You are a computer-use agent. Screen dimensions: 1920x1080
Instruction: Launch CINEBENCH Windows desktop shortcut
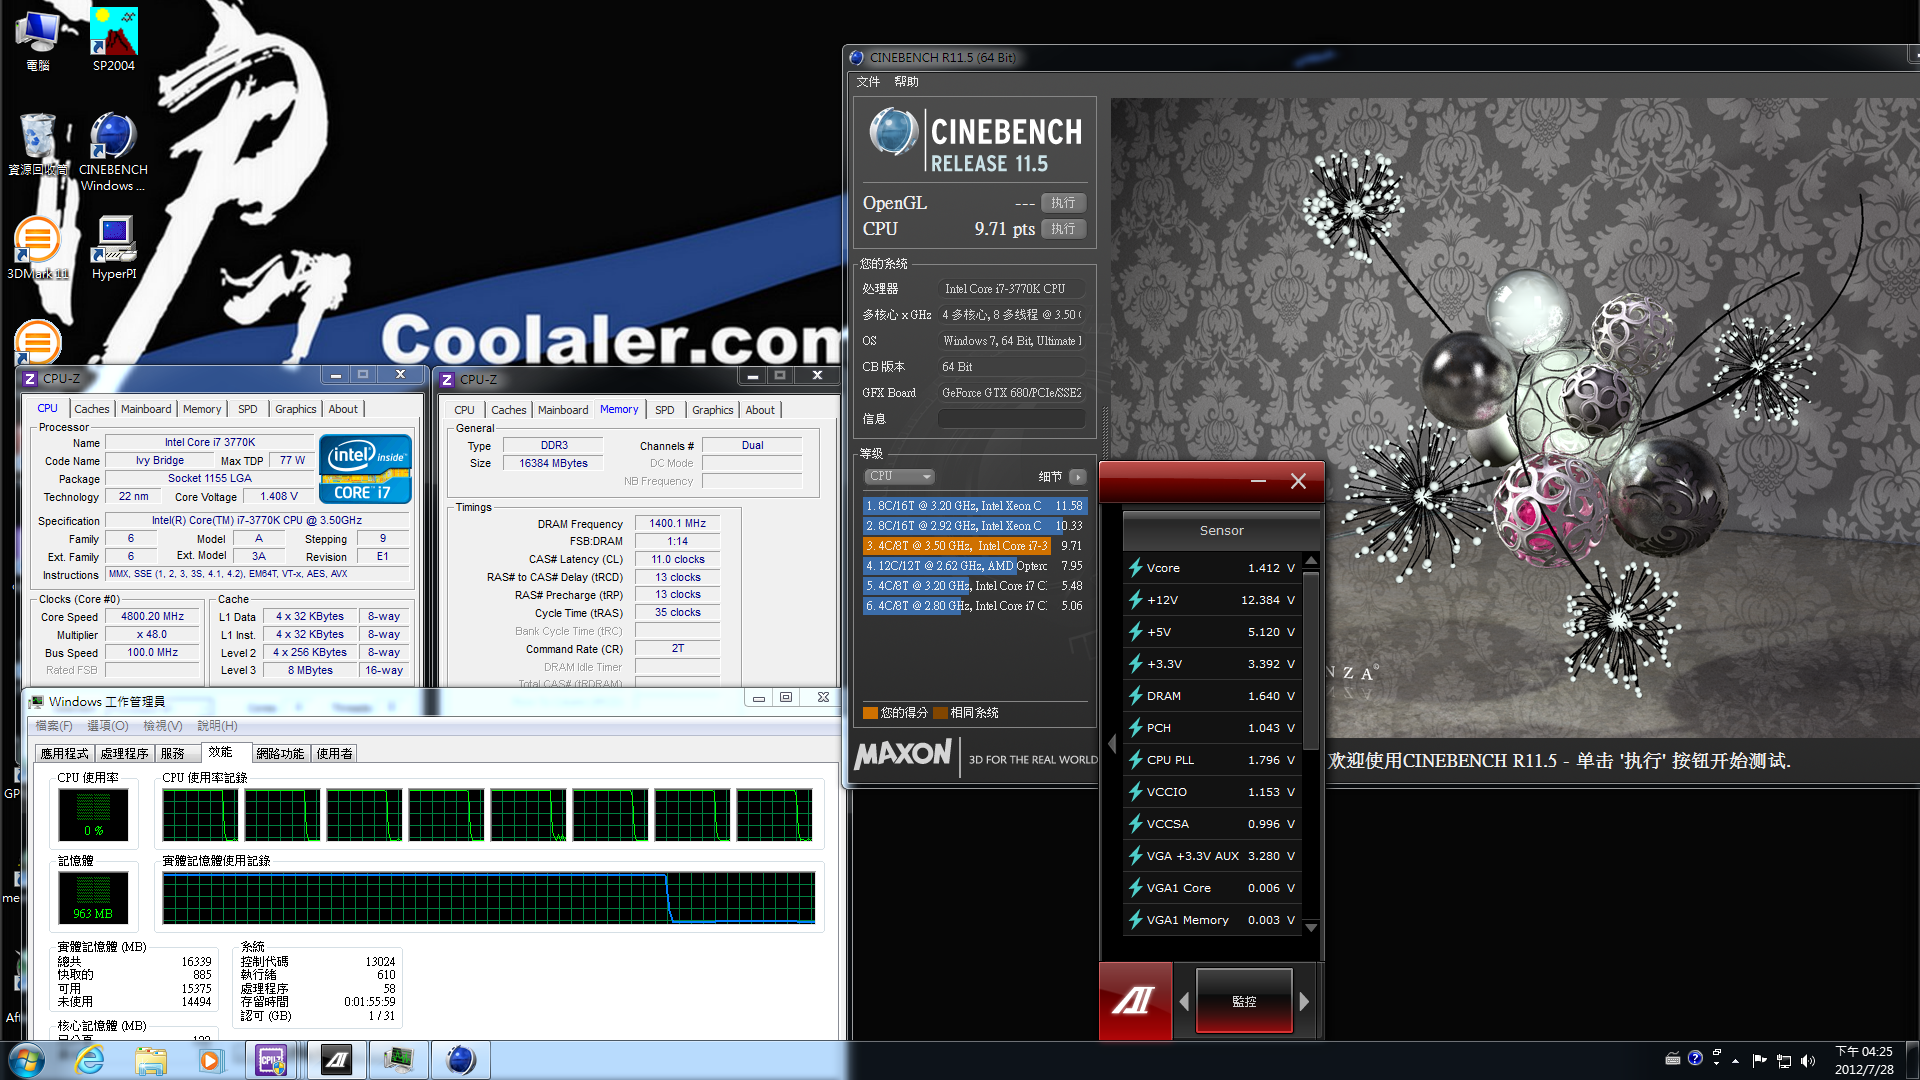click(x=113, y=152)
